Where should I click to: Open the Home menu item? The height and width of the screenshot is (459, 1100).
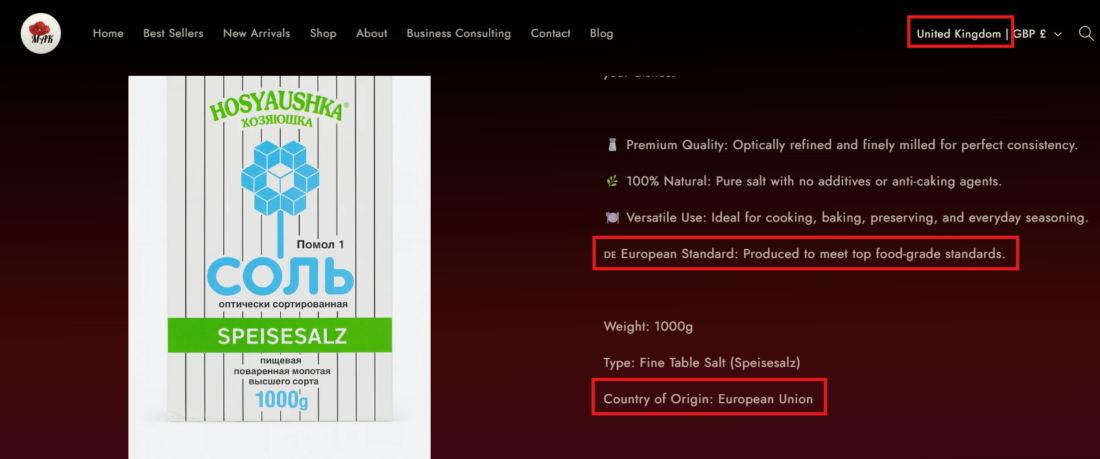coord(108,33)
